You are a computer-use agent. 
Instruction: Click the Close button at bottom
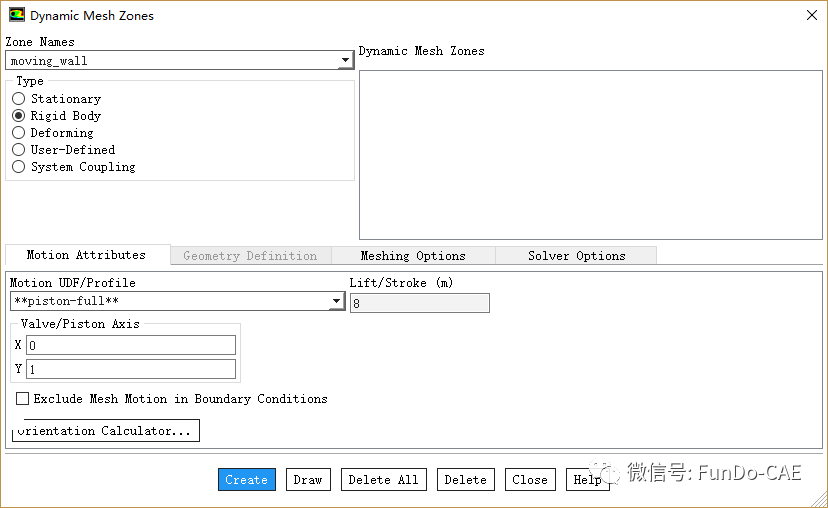(530, 479)
